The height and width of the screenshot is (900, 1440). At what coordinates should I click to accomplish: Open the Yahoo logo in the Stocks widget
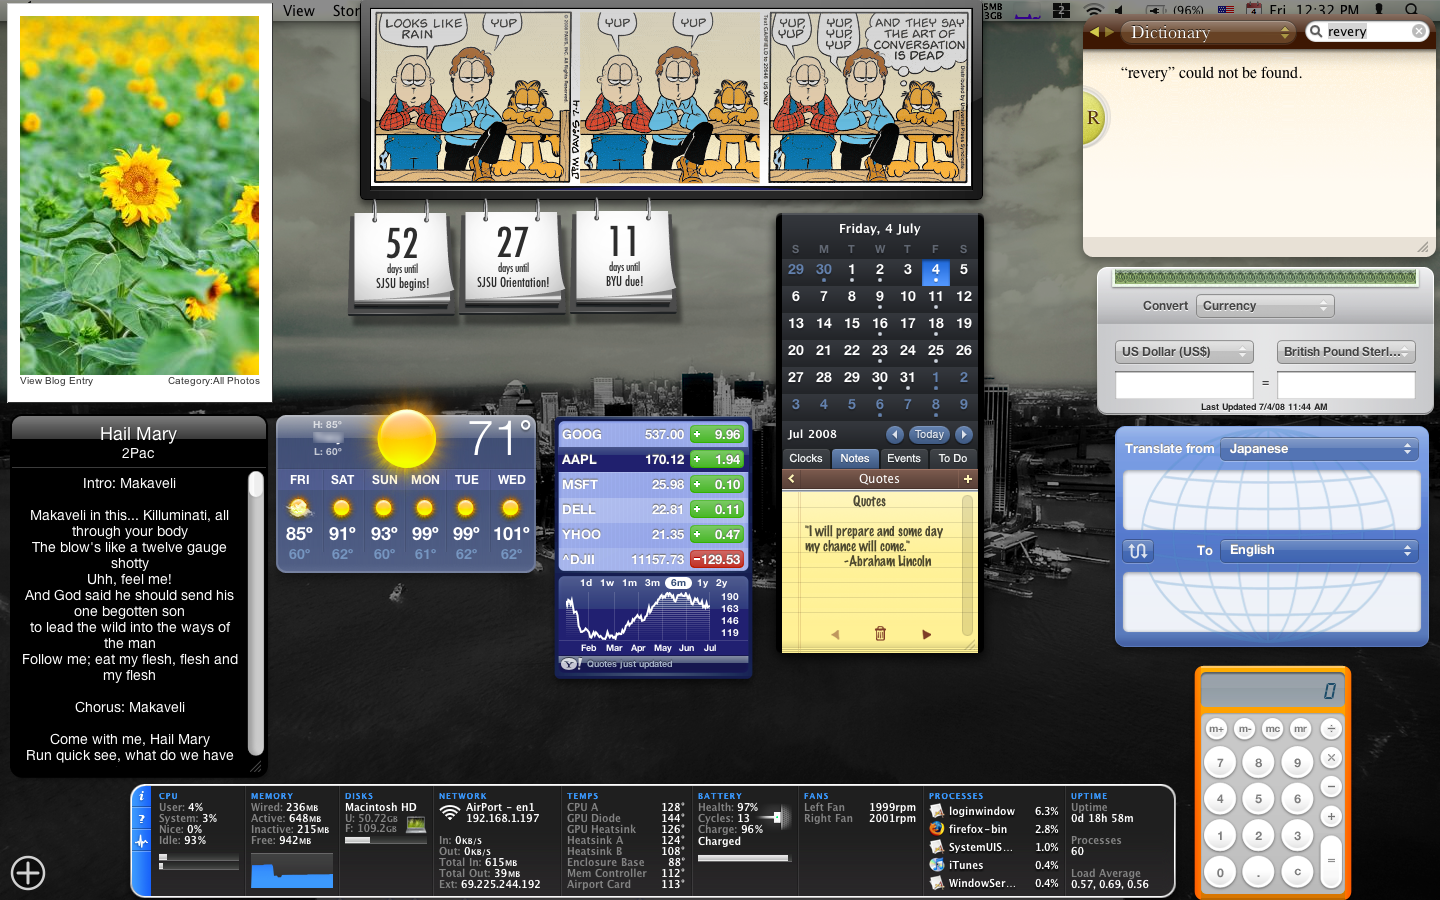click(x=569, y=664)
